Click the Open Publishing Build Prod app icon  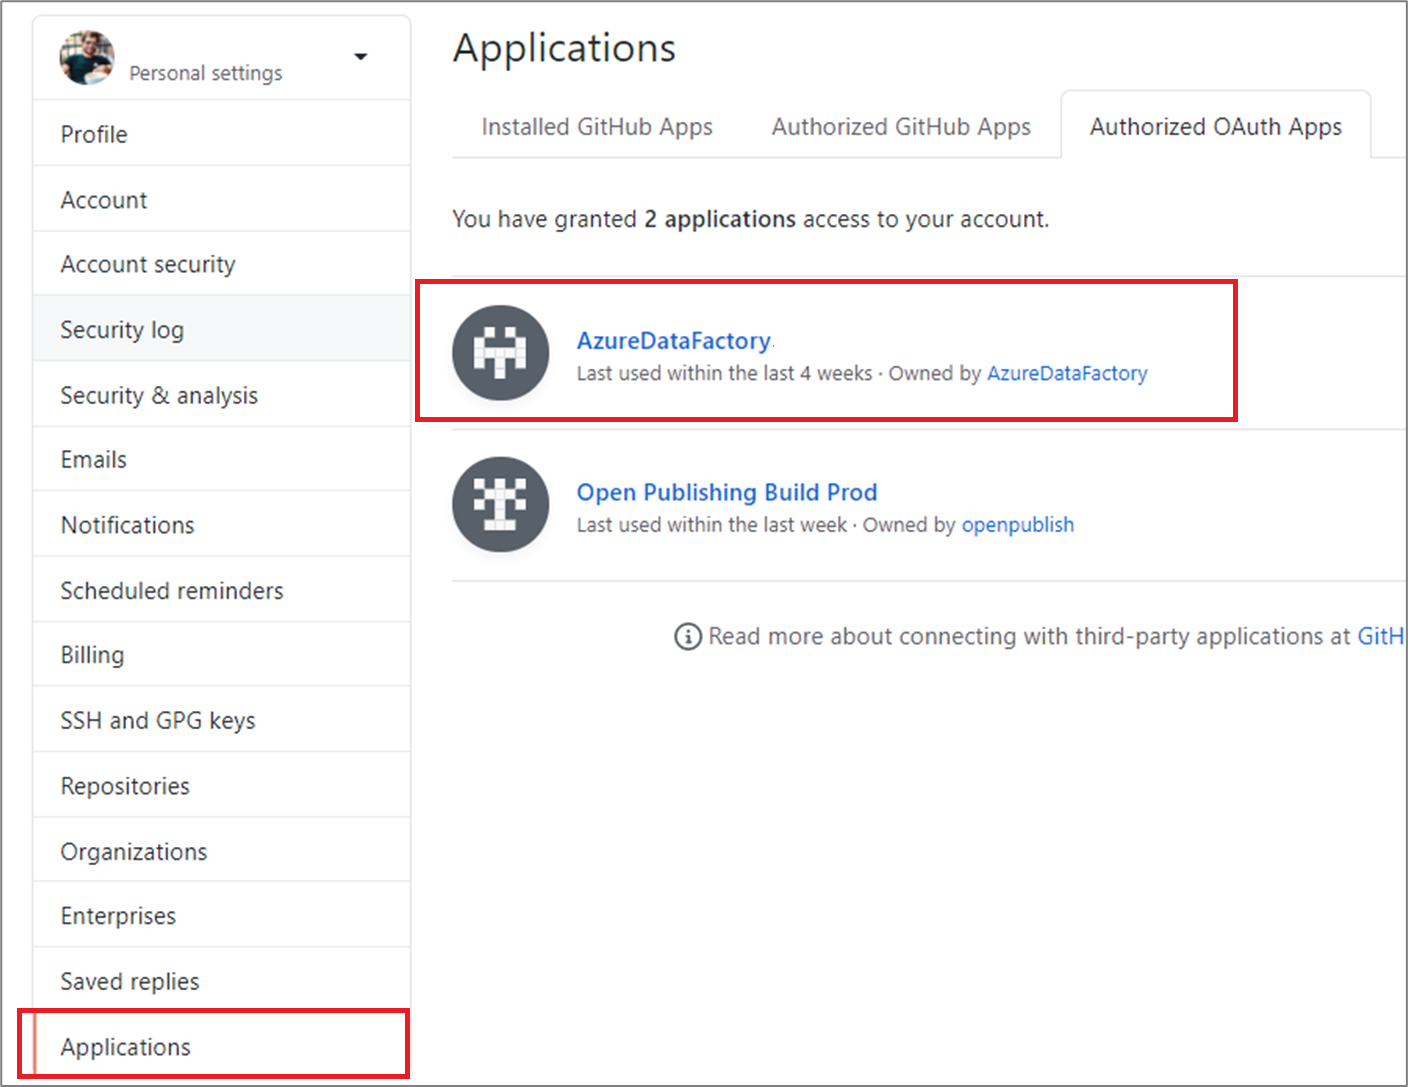[501, 505]
